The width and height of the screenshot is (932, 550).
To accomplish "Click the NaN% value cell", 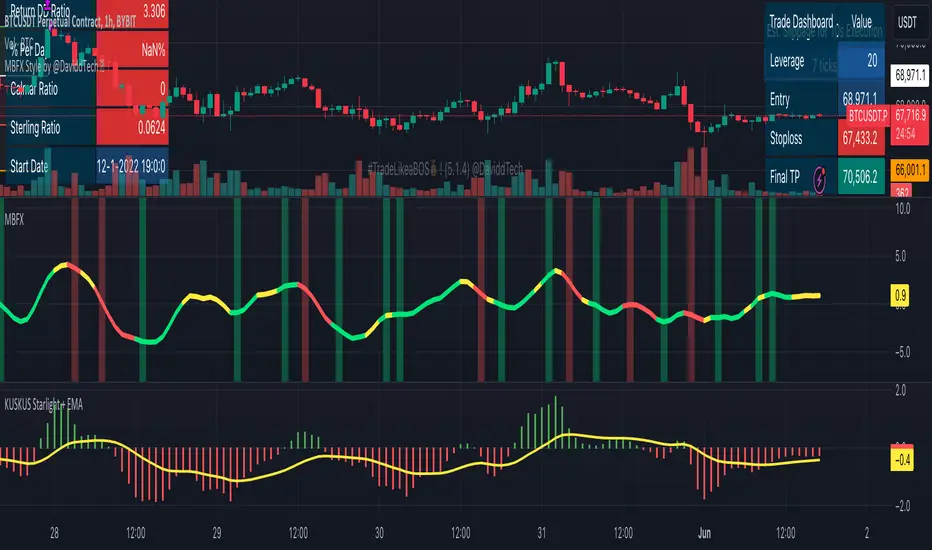I will pyautogui.click(x=132, y=49).
